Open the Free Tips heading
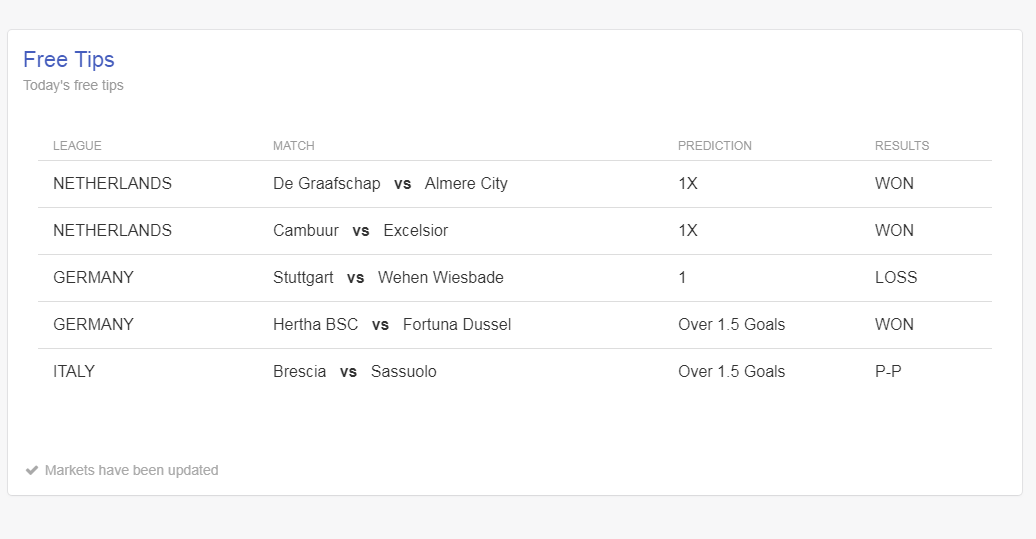 click(x=69, y=59)
